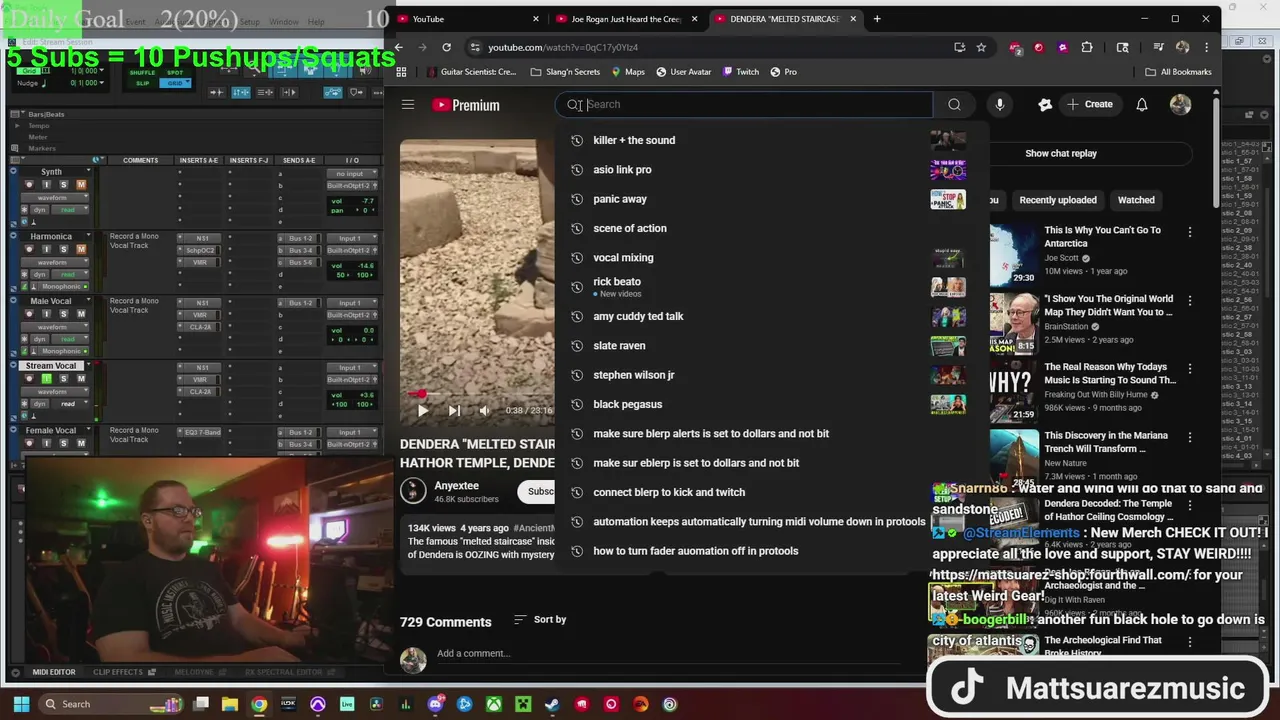
Task: Start voice search with the microphone icon
Action: [x=999, y=104]
